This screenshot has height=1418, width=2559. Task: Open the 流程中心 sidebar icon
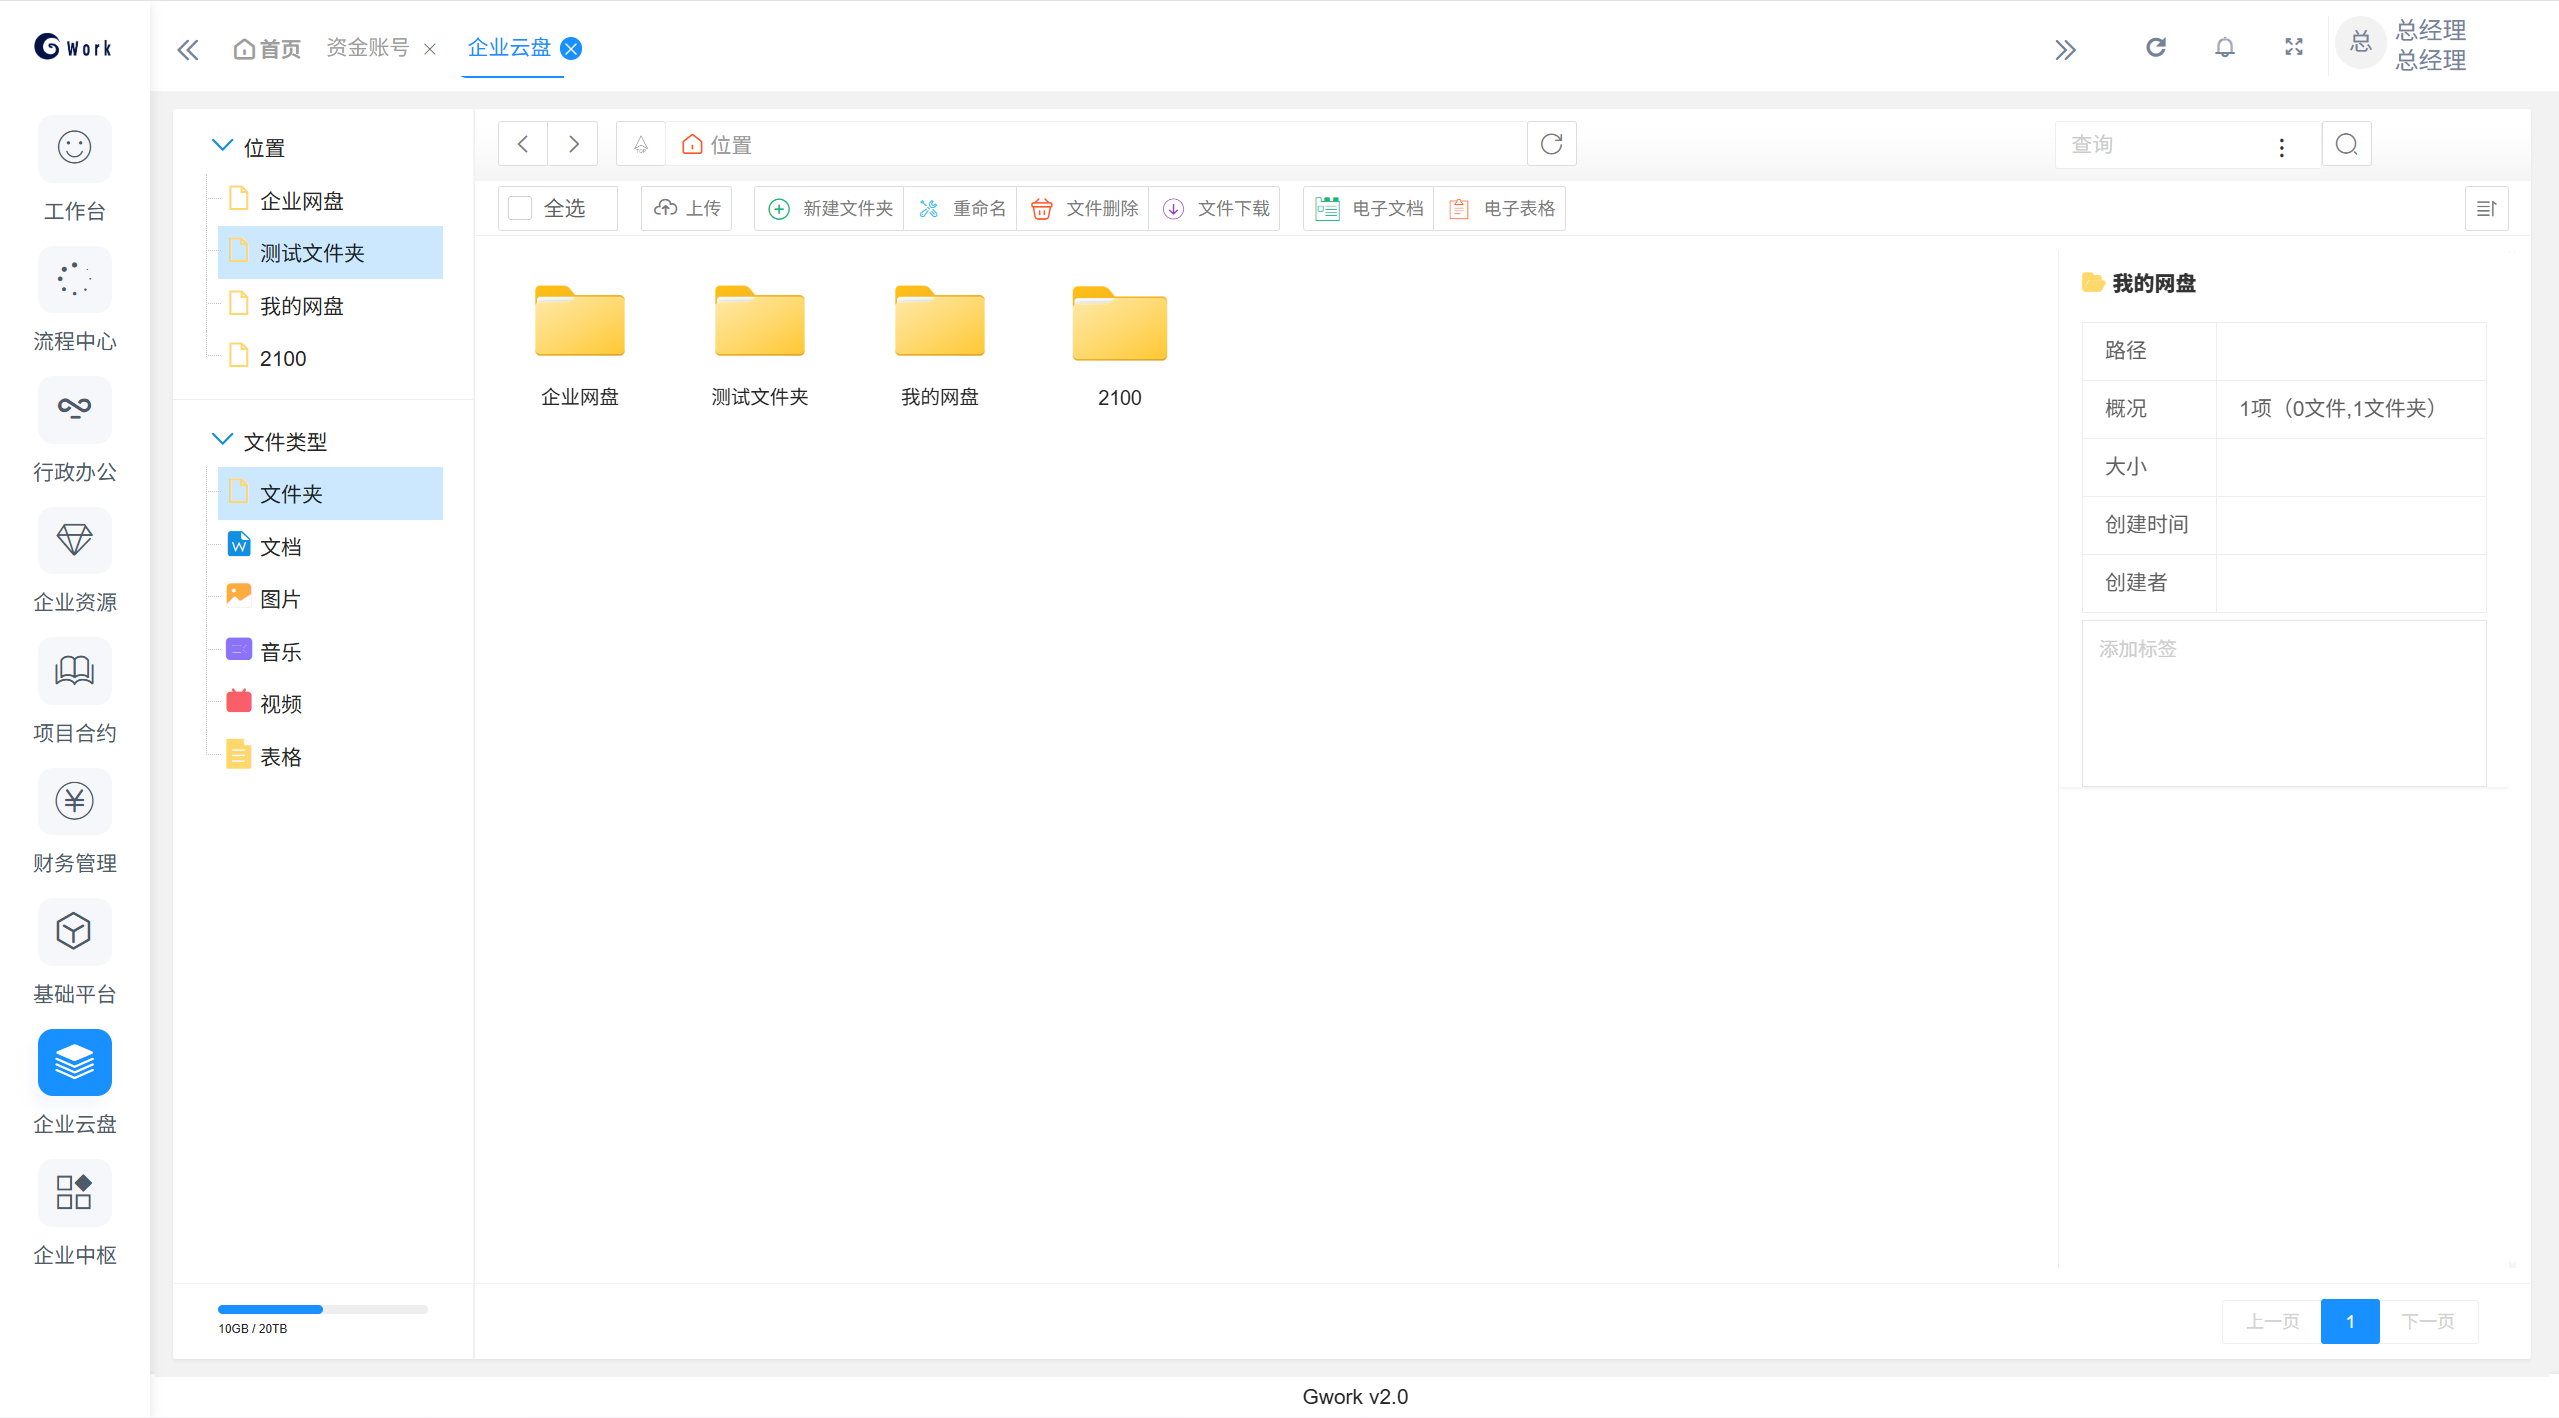click(x=74, y=280)
